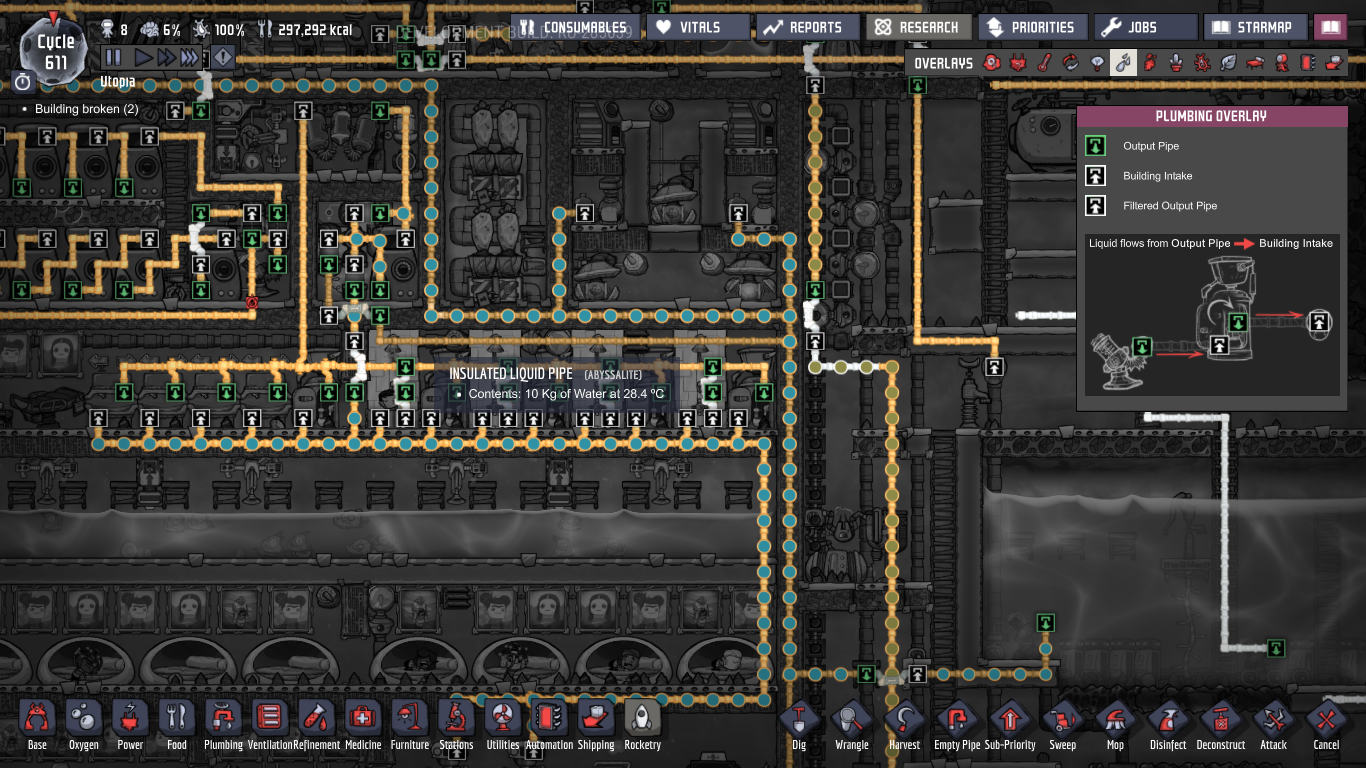This screenshot has height=768, width=1366.
Task: Open the Starmap screen
Action: coord(1257,27)
